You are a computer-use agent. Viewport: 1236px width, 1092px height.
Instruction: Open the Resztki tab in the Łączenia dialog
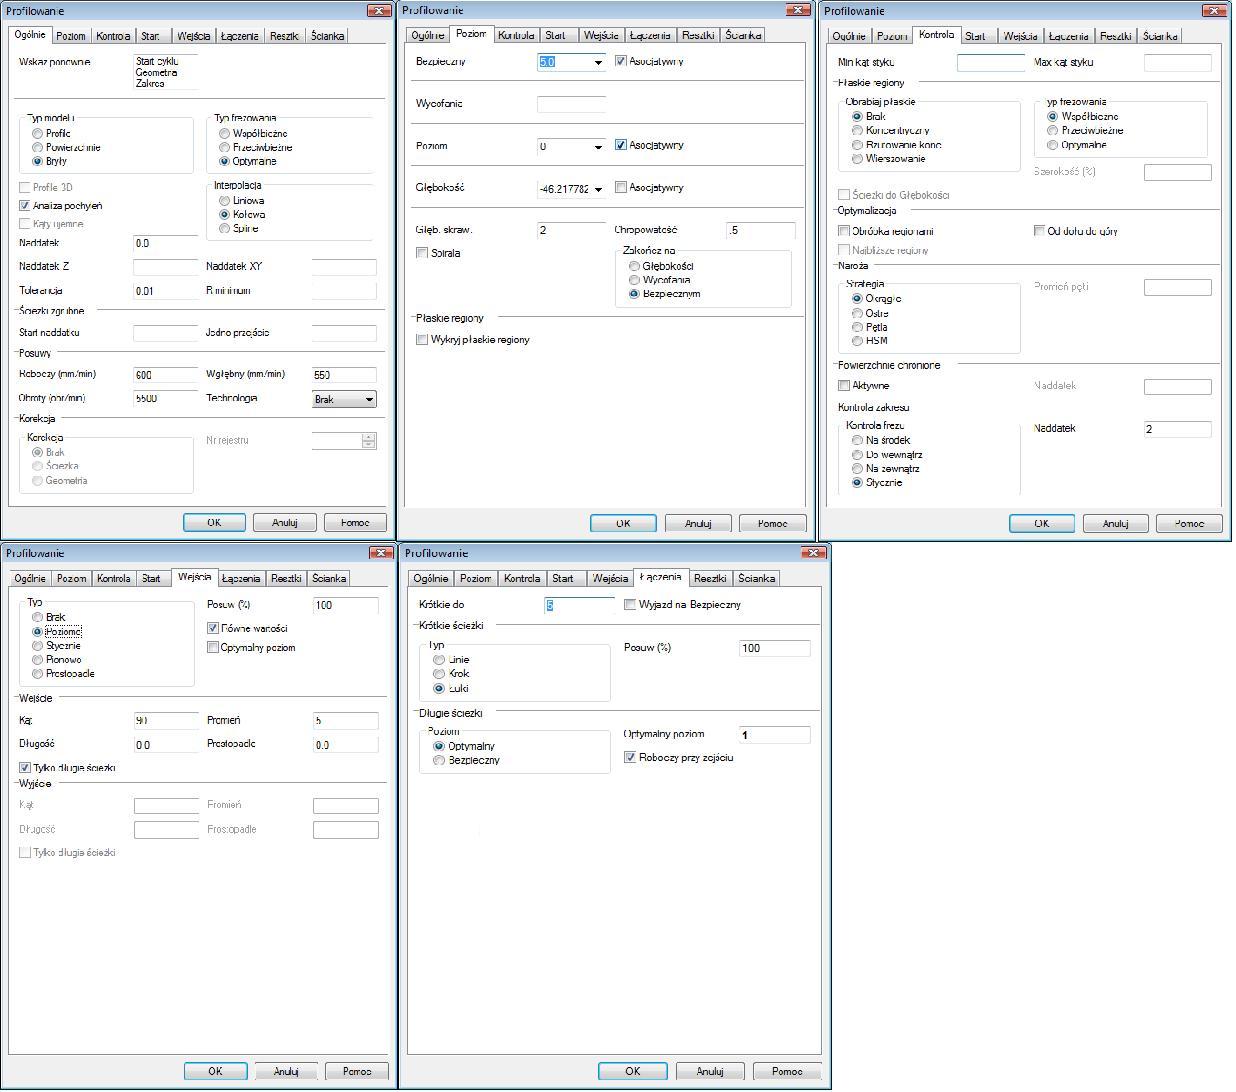coord(710,578)
